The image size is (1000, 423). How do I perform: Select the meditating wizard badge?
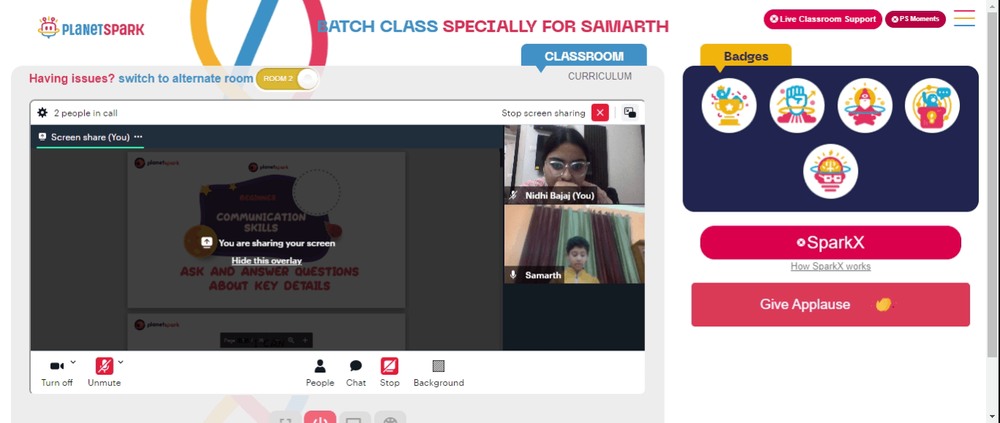click(865, 105)
